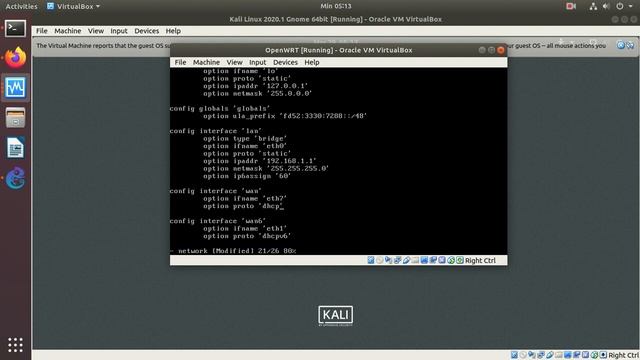This screenshot has width=640, height=360.
Task: Open network adapter indicator in OpenWRT status bar
Action: pyautogui.click(x=397, y=260)
